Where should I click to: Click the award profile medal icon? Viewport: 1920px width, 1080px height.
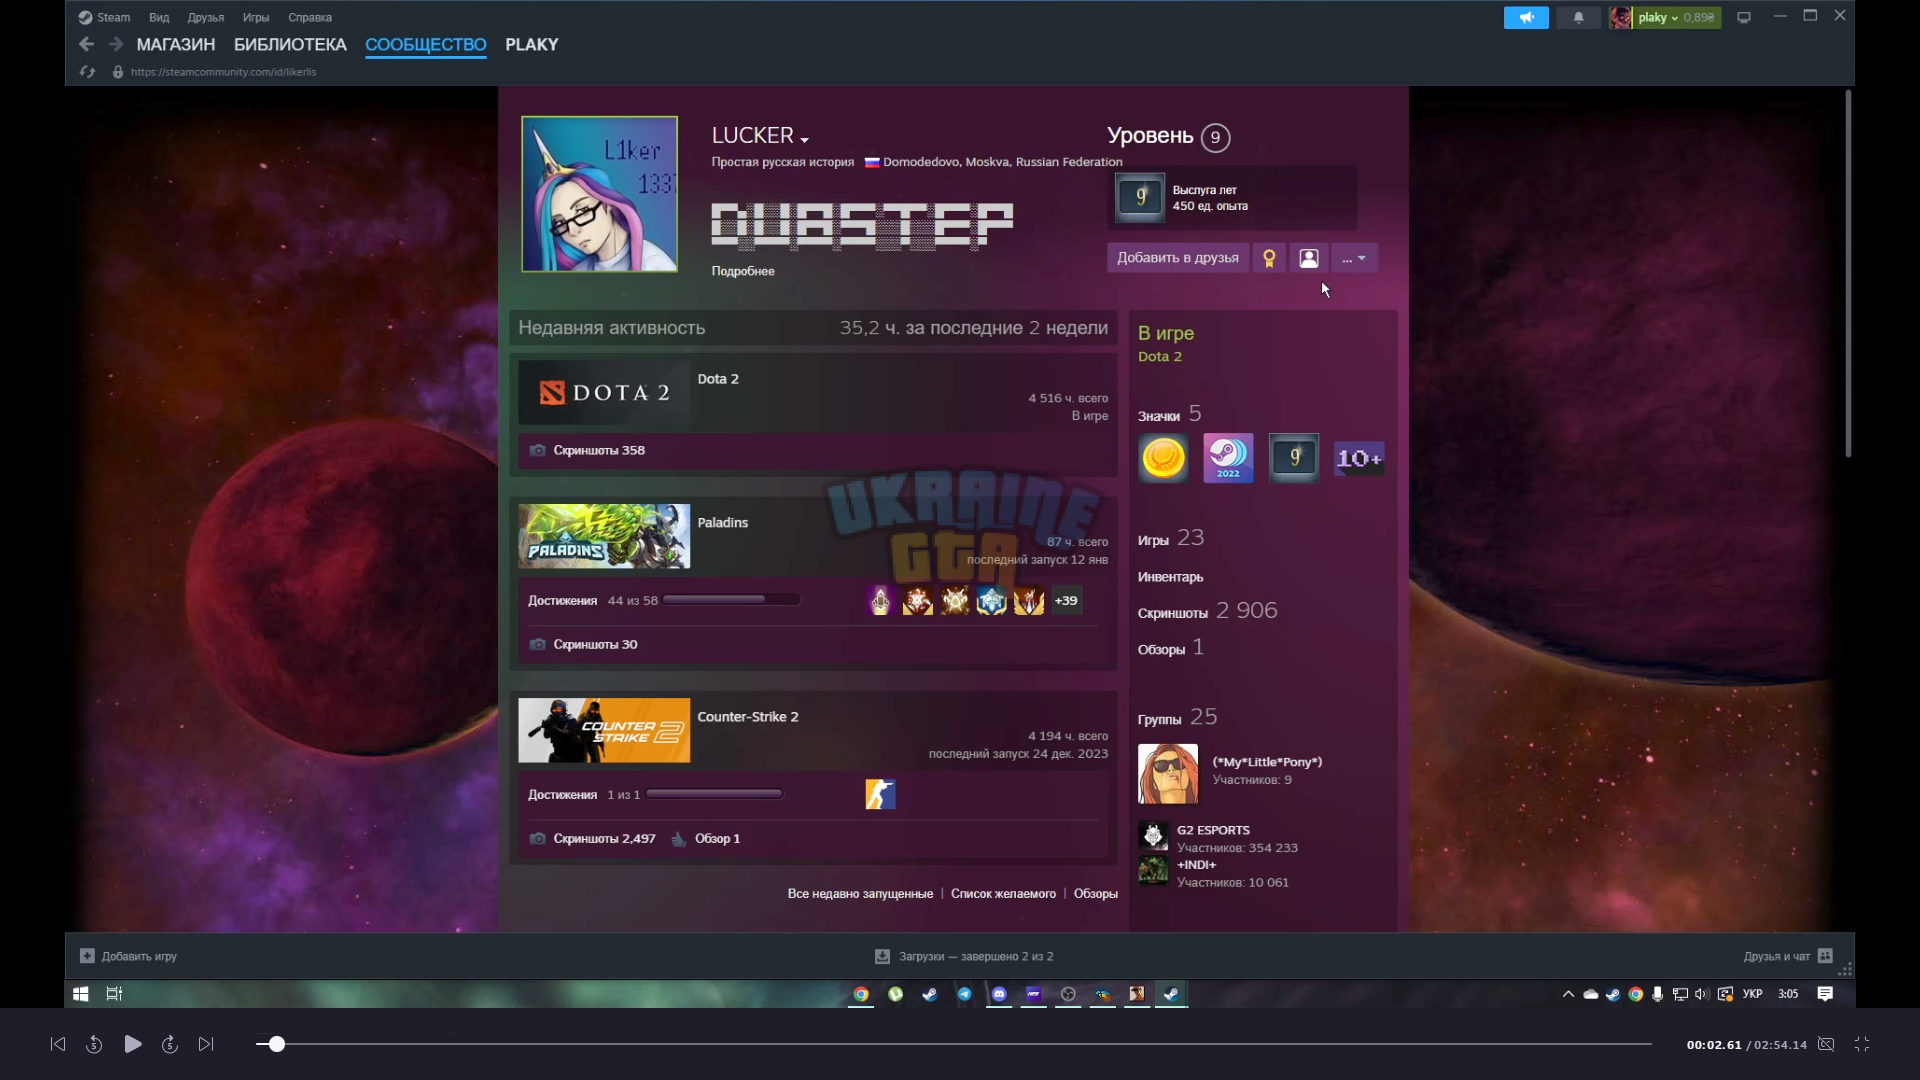click(1269, 258)
